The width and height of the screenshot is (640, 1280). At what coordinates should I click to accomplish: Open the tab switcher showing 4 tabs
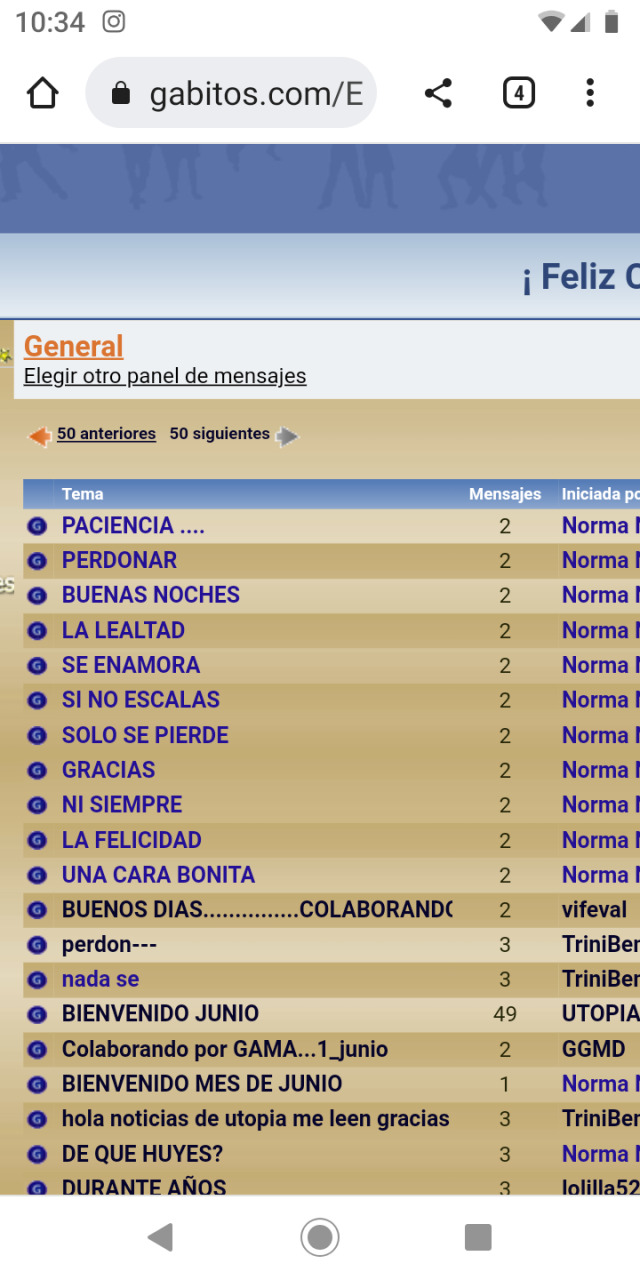pos(518,94)
